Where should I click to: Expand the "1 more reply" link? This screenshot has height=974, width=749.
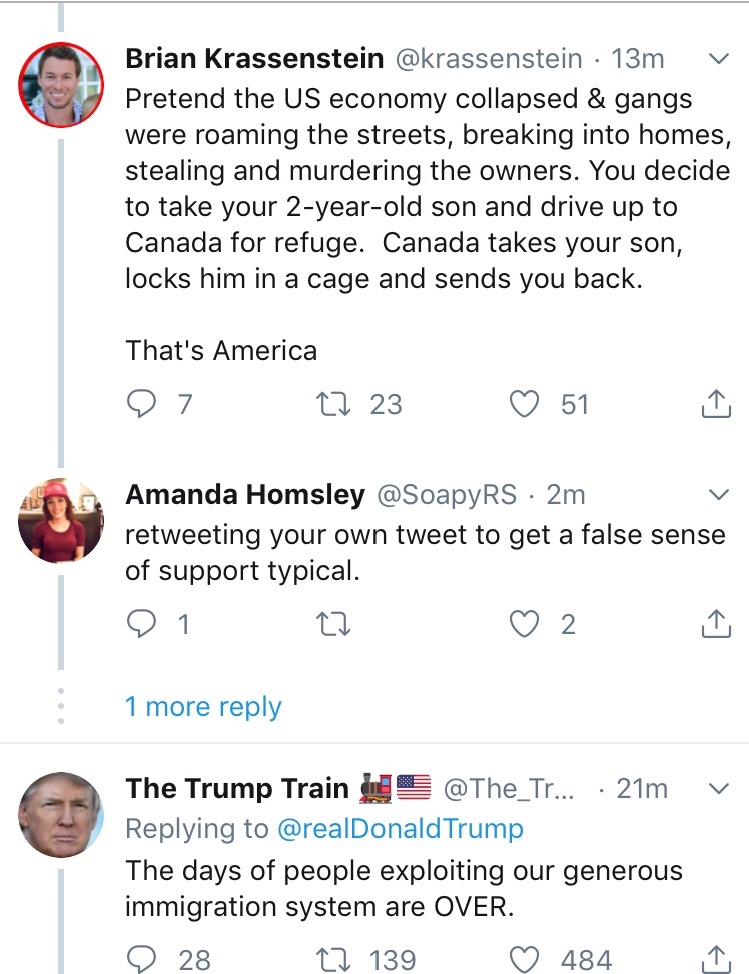pos(203,707)
